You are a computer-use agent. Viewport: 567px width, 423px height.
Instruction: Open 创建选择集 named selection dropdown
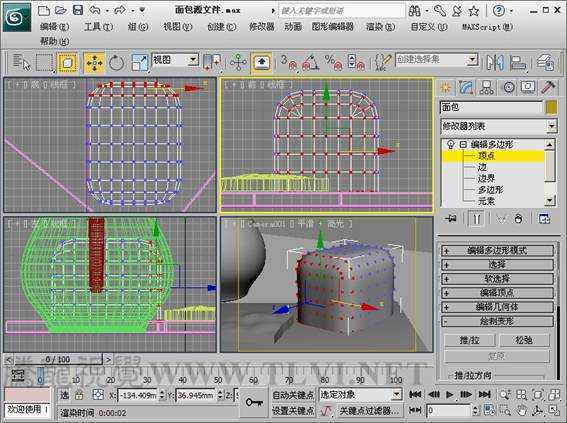[437, 60]
